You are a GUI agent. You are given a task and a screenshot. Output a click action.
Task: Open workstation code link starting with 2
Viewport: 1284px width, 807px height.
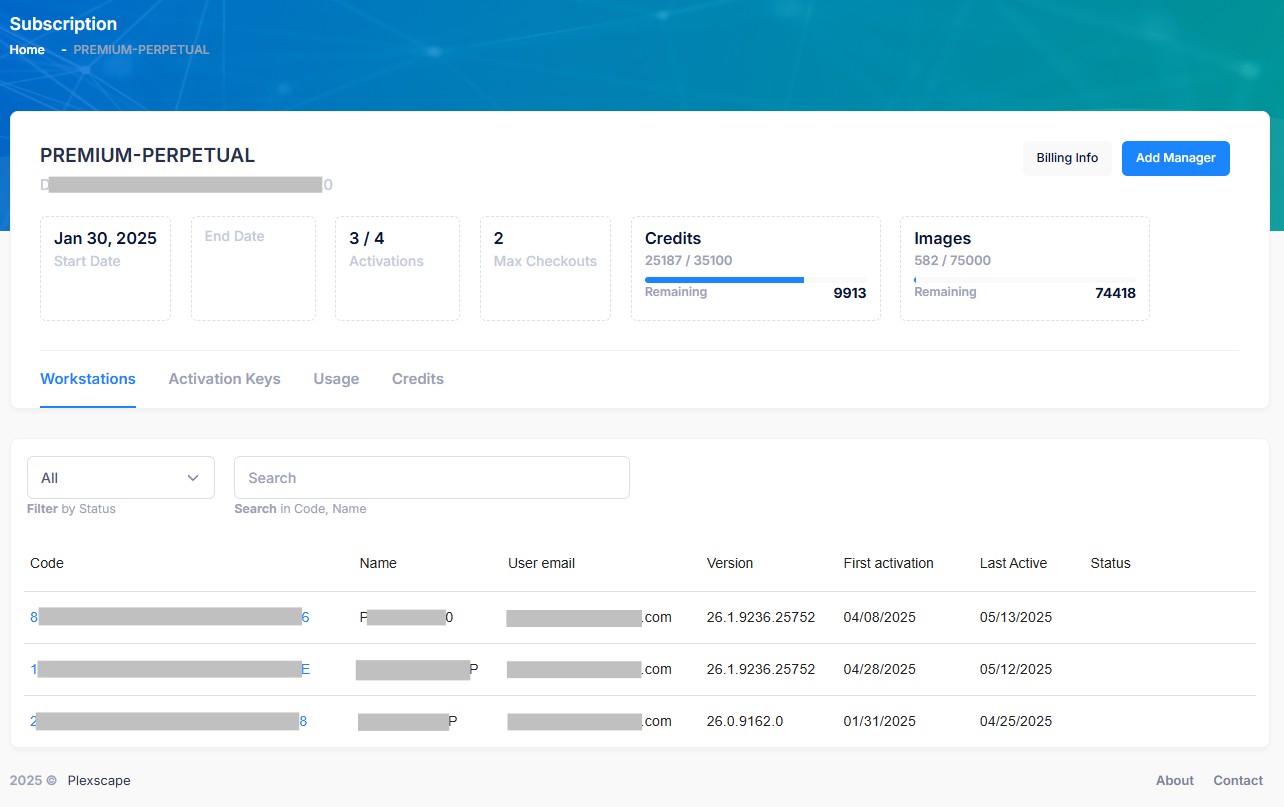point(169,721)
